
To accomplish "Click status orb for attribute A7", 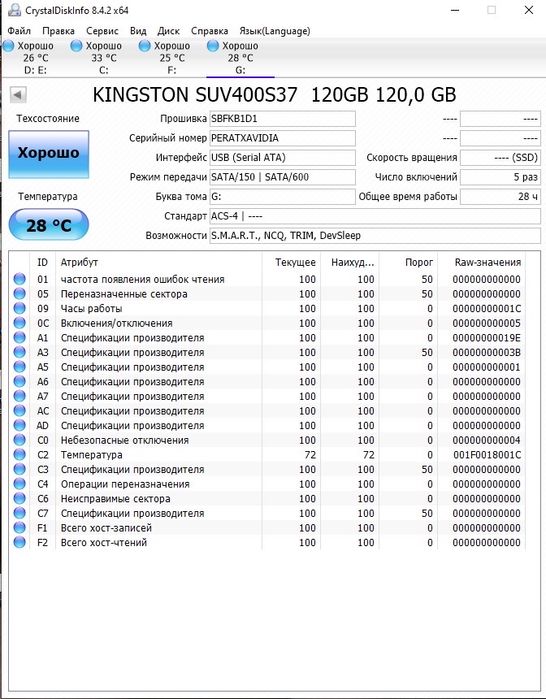I will 20,396.
